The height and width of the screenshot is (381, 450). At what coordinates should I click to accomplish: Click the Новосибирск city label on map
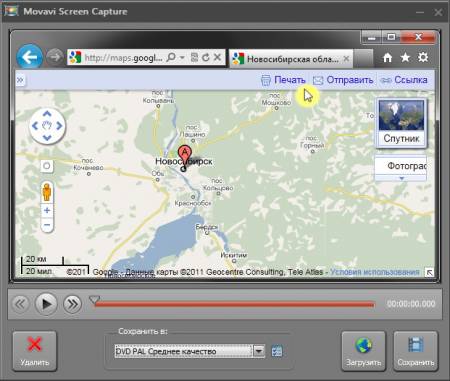click(x=184, y=161)
